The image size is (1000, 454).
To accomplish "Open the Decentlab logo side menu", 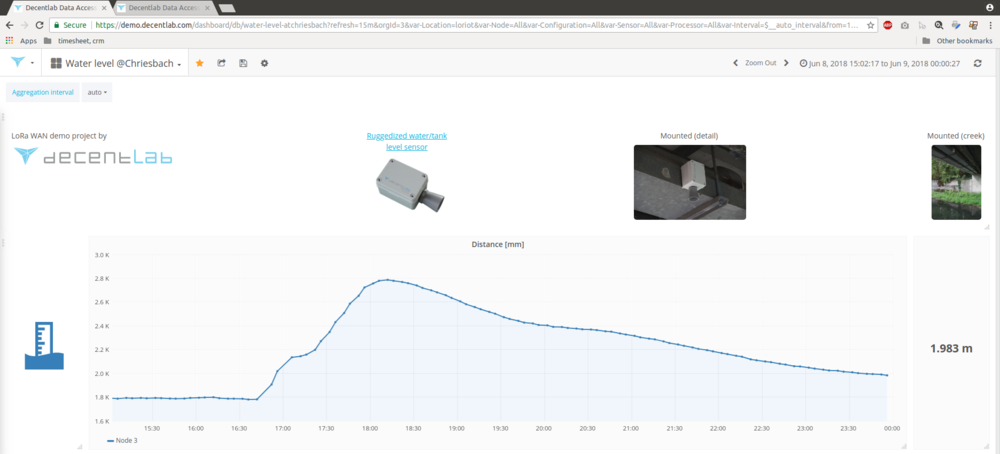I will (22, 63).
